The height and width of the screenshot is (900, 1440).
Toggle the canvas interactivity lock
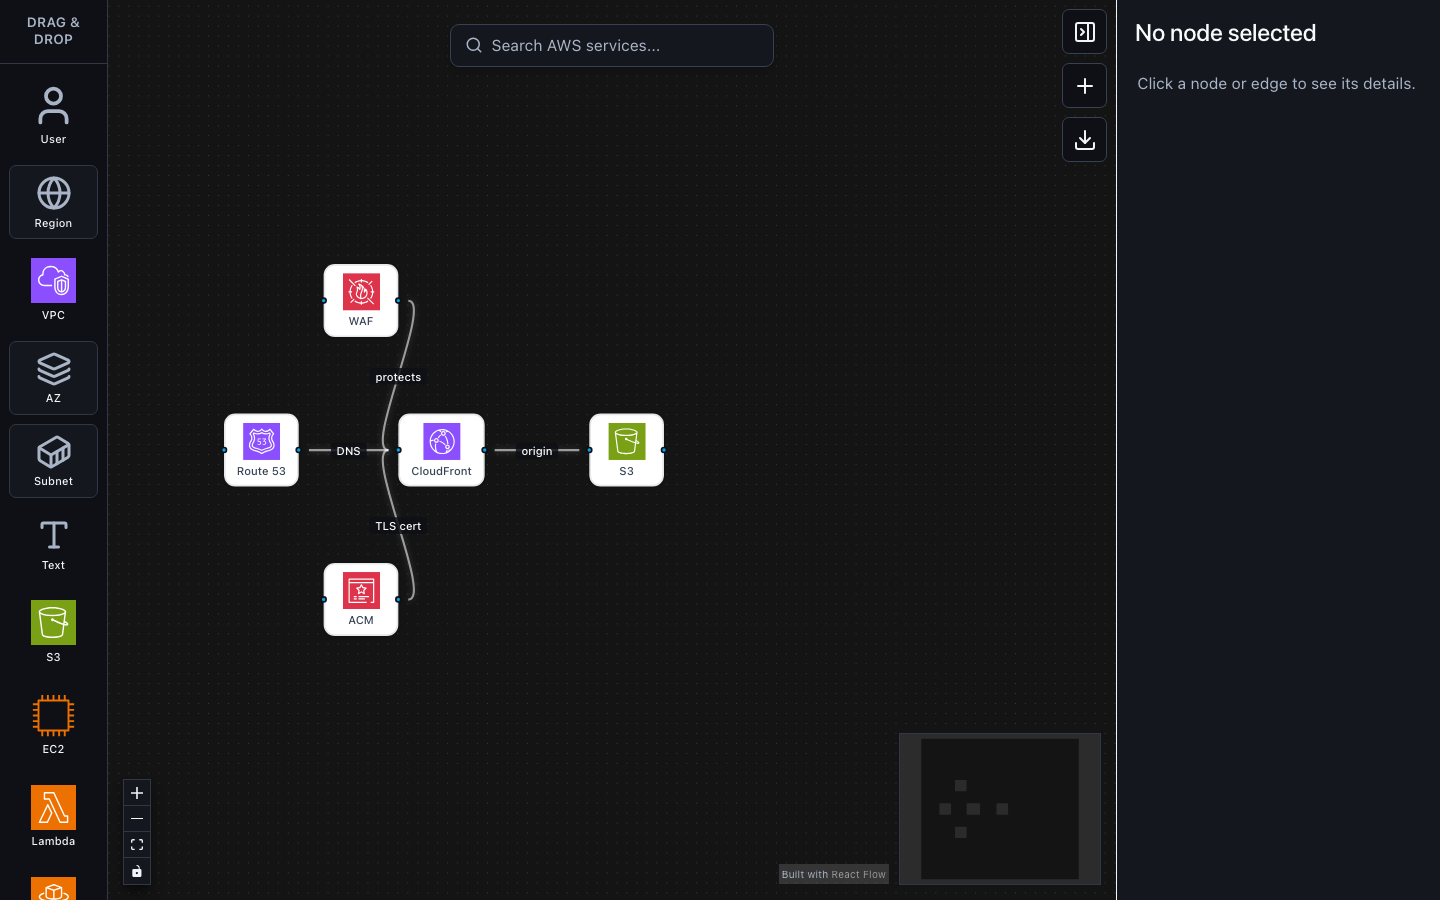click(137, 871)
